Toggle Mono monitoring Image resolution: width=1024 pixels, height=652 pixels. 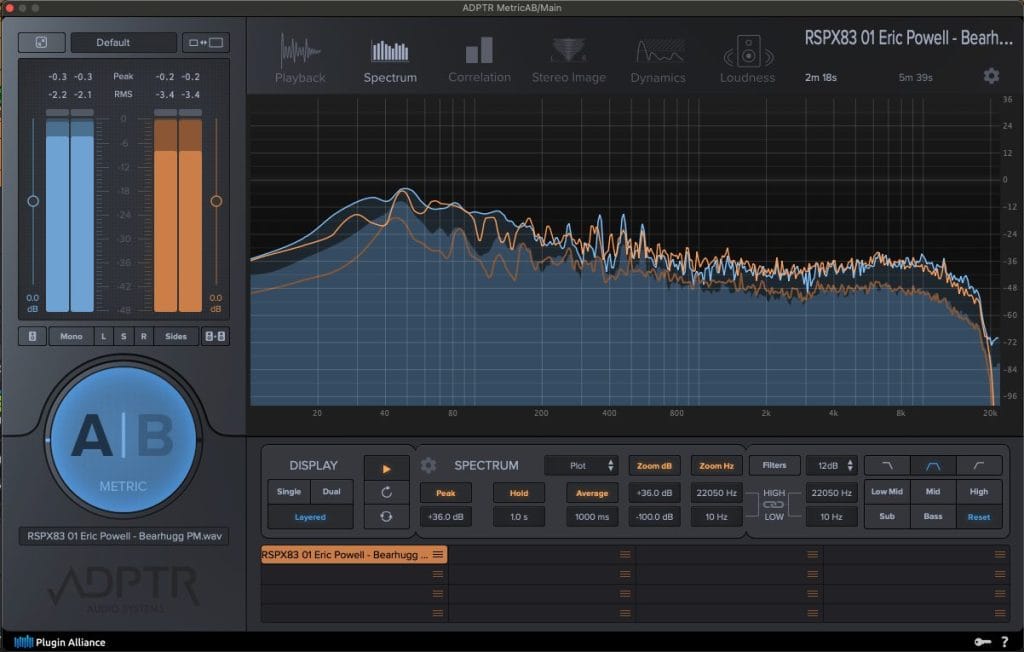(x=71, y=336)
